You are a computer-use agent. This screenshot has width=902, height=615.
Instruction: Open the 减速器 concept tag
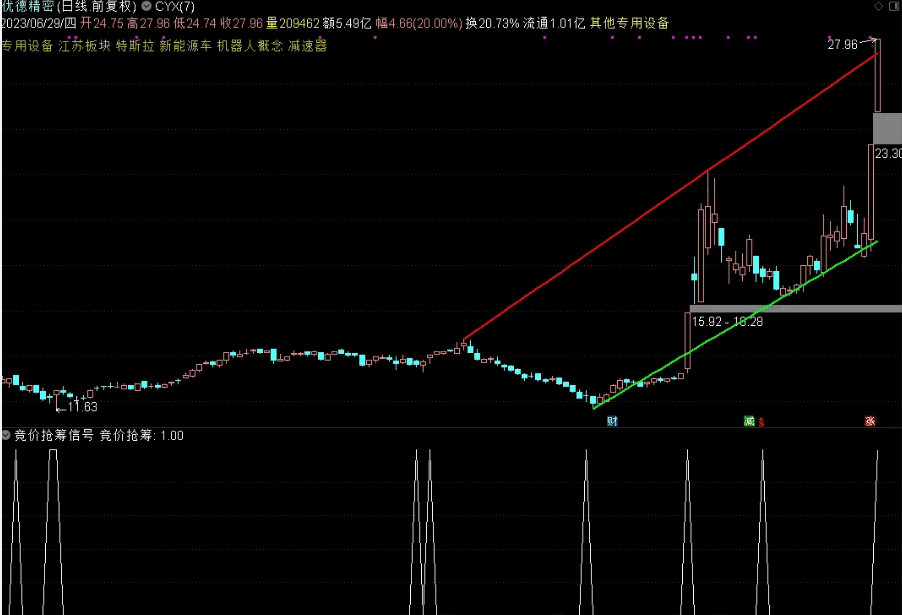308,45
